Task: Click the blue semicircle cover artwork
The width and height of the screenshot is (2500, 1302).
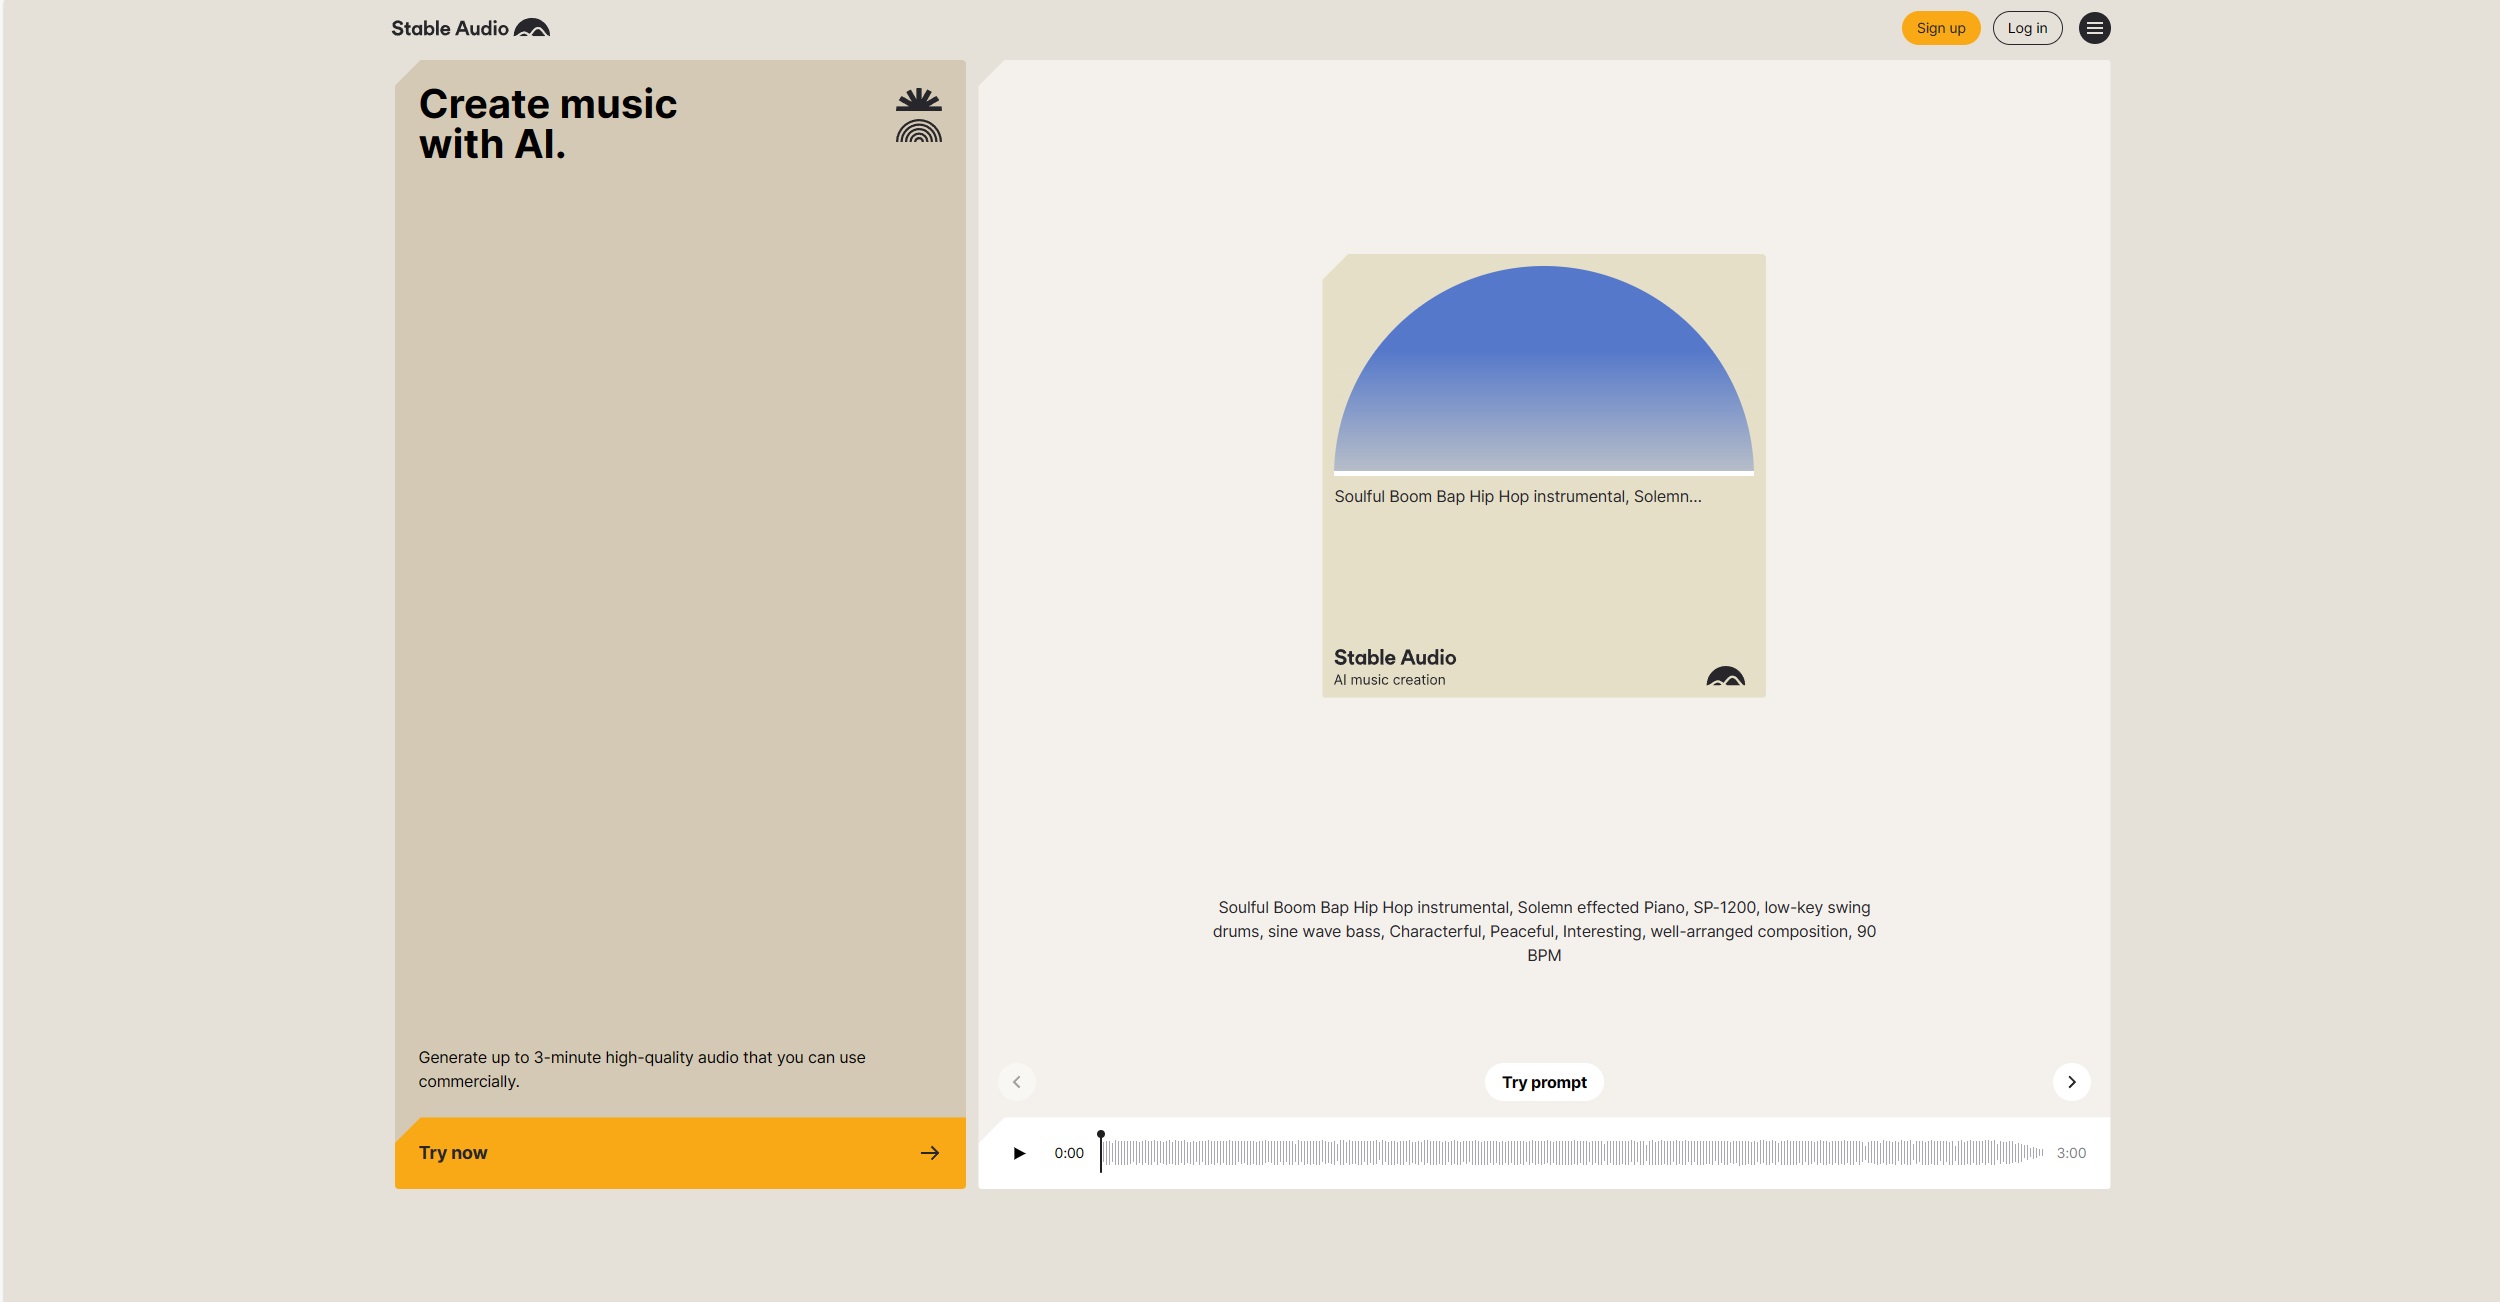Action: pyautogui.click(x=1543, y=380)
